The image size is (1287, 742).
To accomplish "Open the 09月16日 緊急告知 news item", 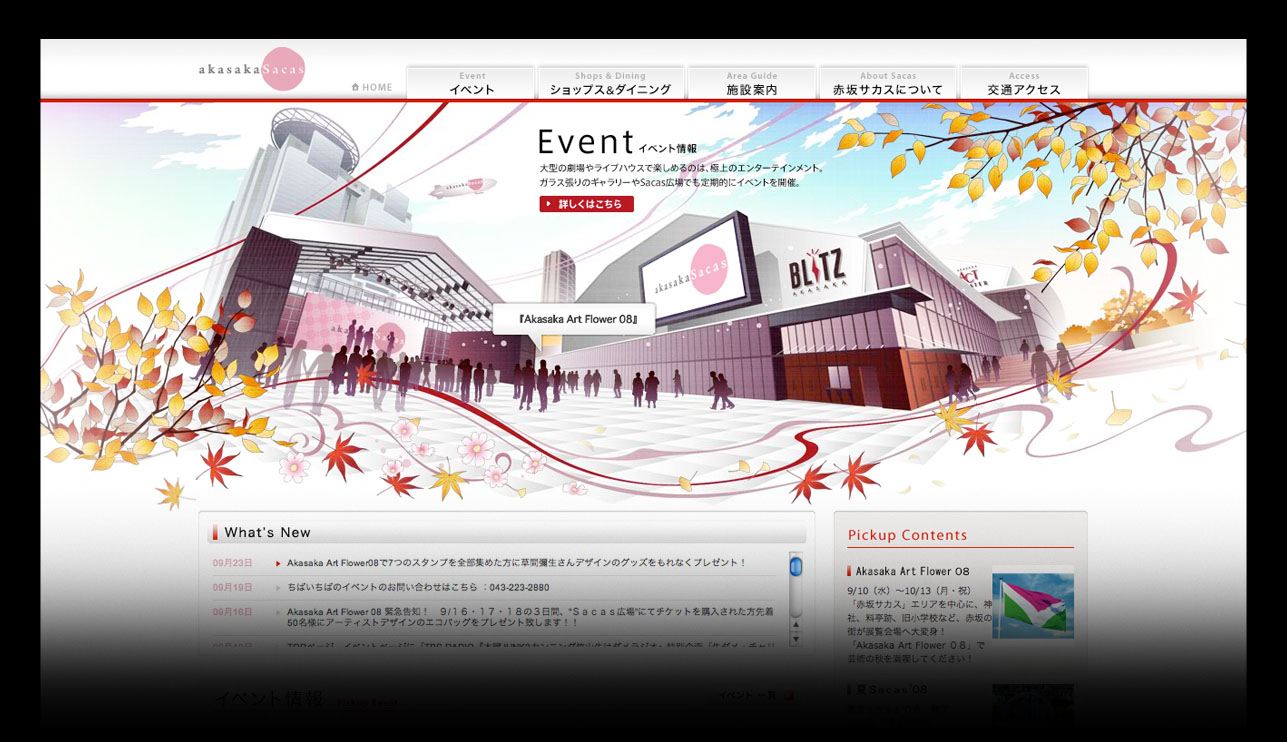I will 531,617.
